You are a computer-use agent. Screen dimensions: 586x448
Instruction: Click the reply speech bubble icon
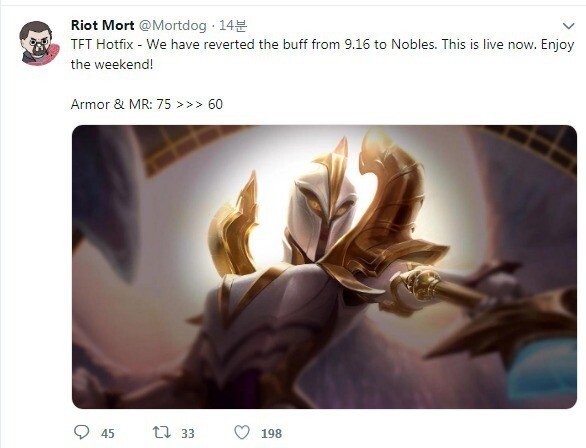tap(81, 432)
